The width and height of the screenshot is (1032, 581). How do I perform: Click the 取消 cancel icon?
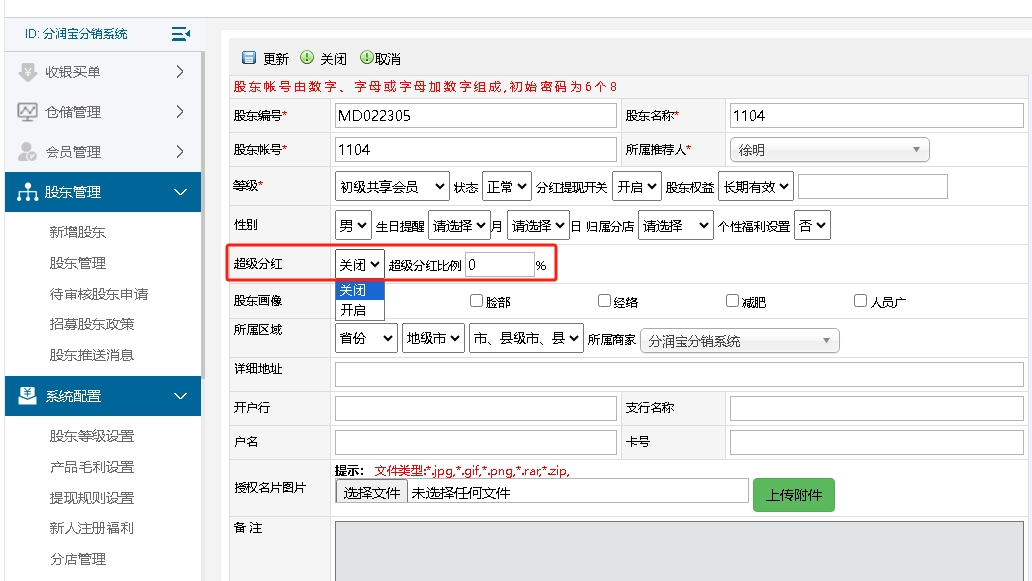click(362, 58)
